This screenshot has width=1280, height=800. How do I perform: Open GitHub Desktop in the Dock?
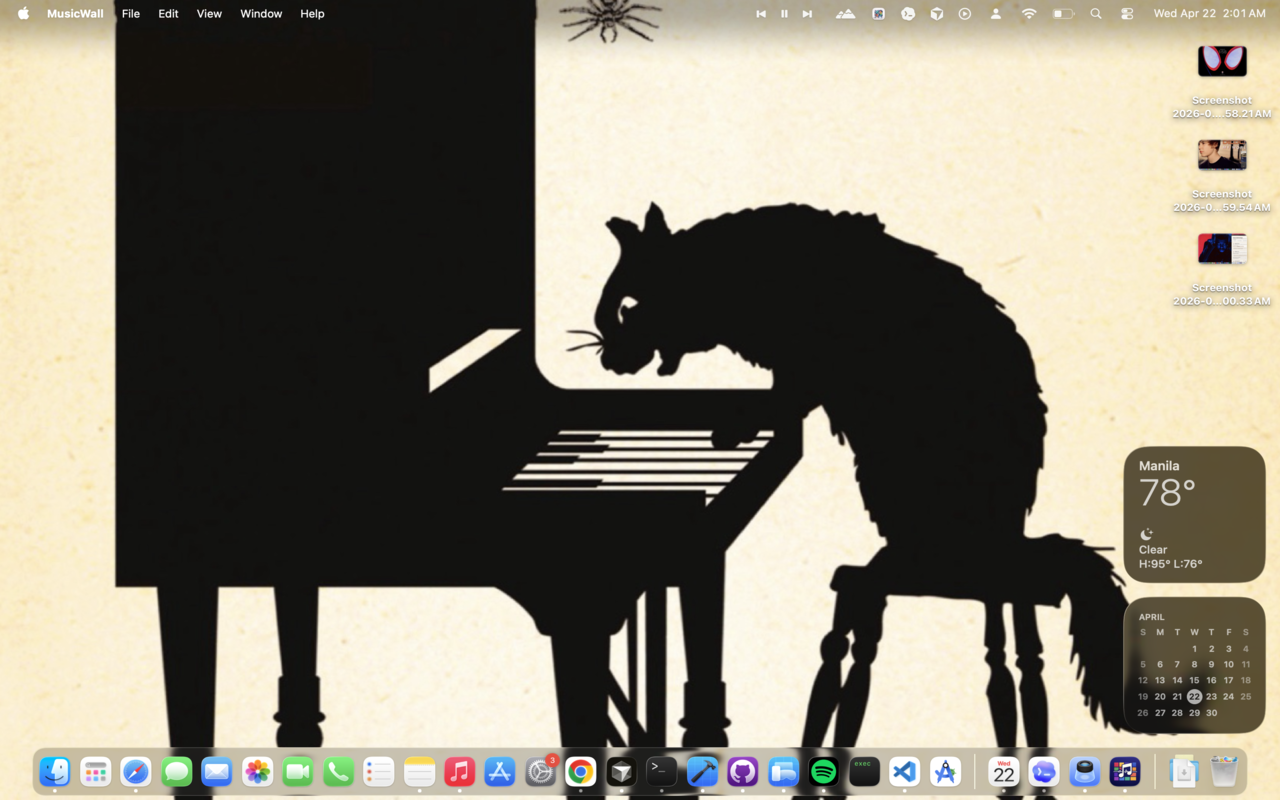[742, 771]
